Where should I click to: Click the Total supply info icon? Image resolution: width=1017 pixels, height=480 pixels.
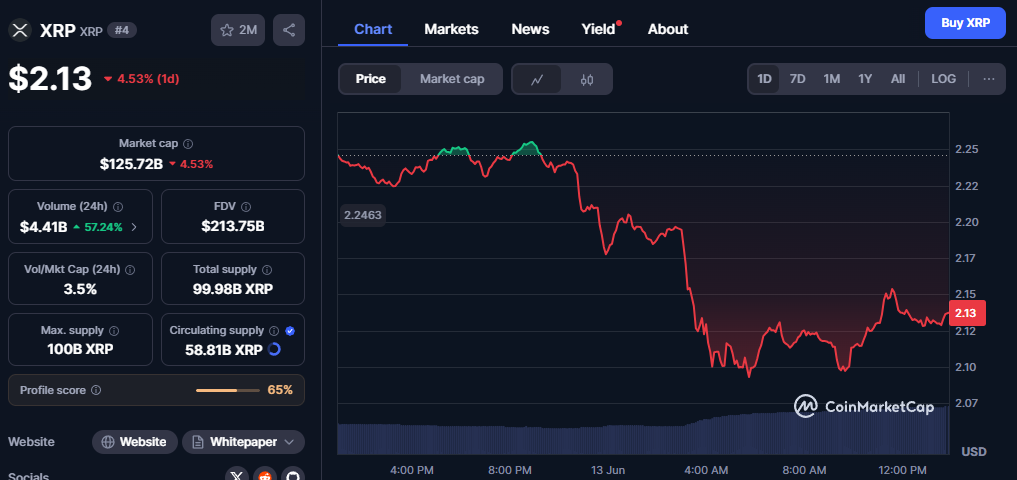pos(267,269)
